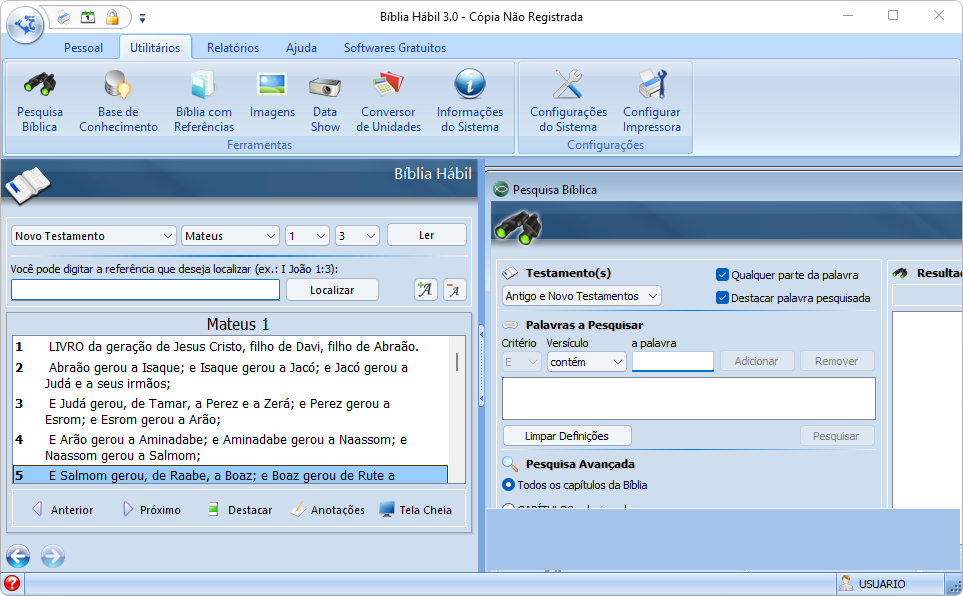Toggle Qualquer parte da palavra checkbox
The height and width of the screenshot is (596, 963).
point(722,275)
